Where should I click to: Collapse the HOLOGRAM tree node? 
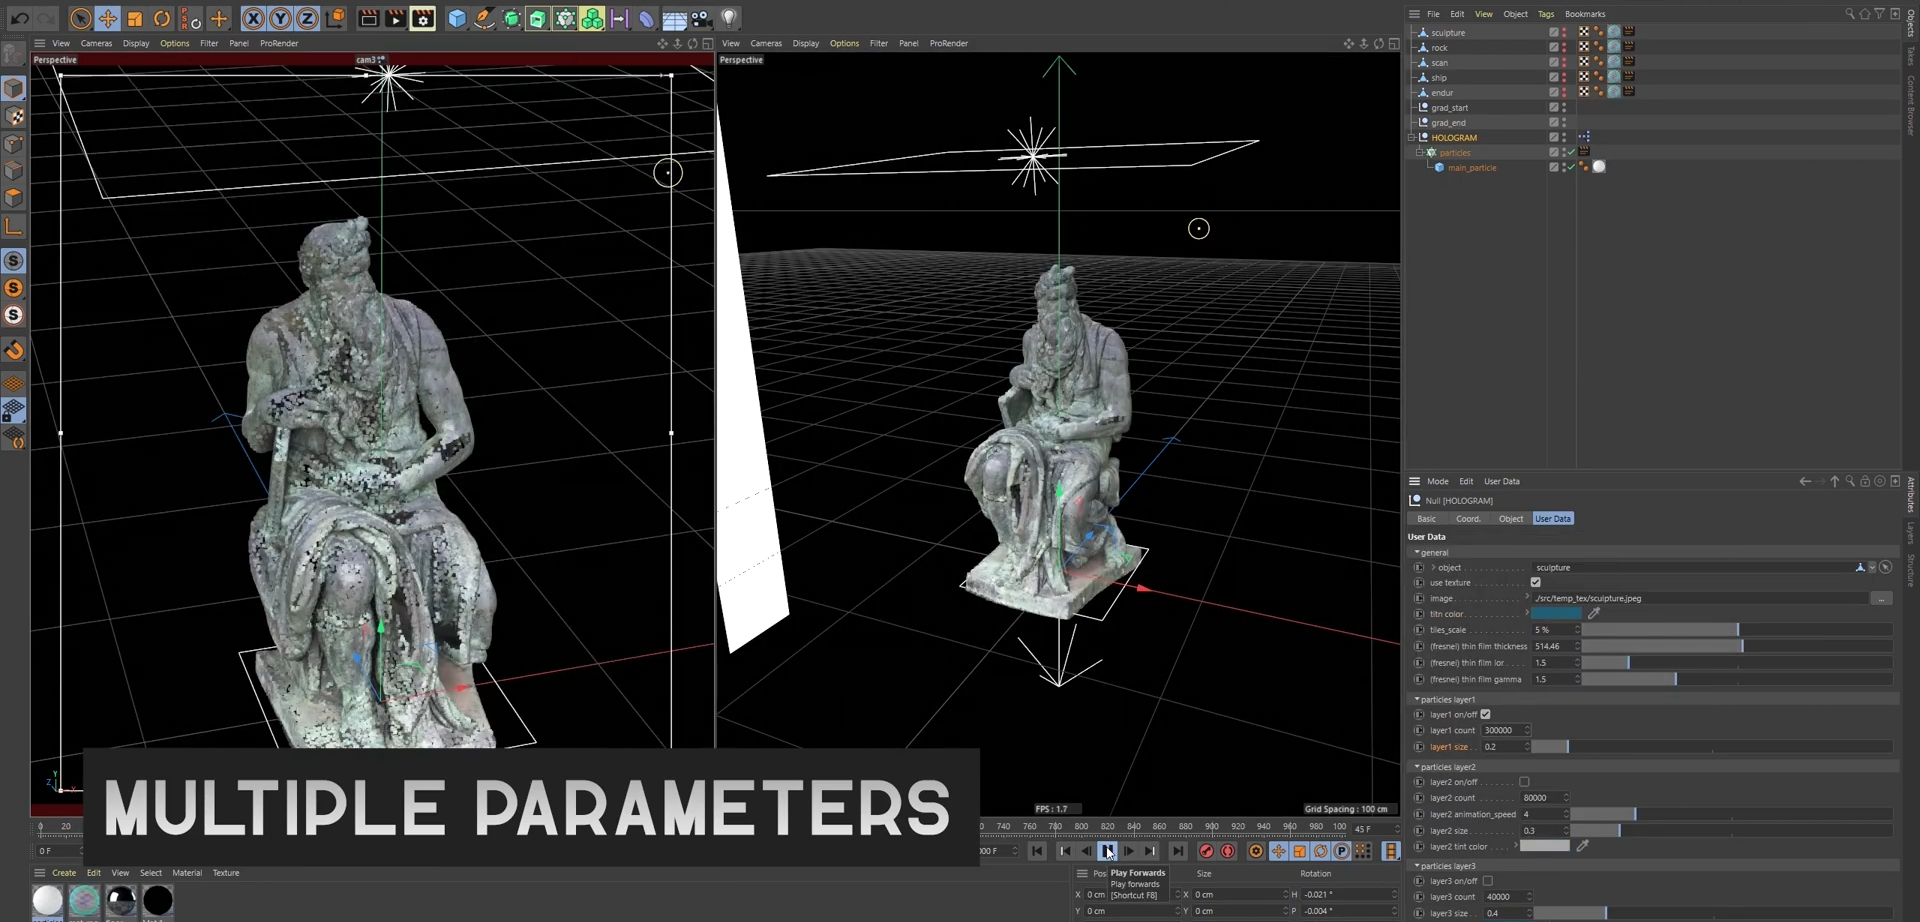coord(1411,137)
